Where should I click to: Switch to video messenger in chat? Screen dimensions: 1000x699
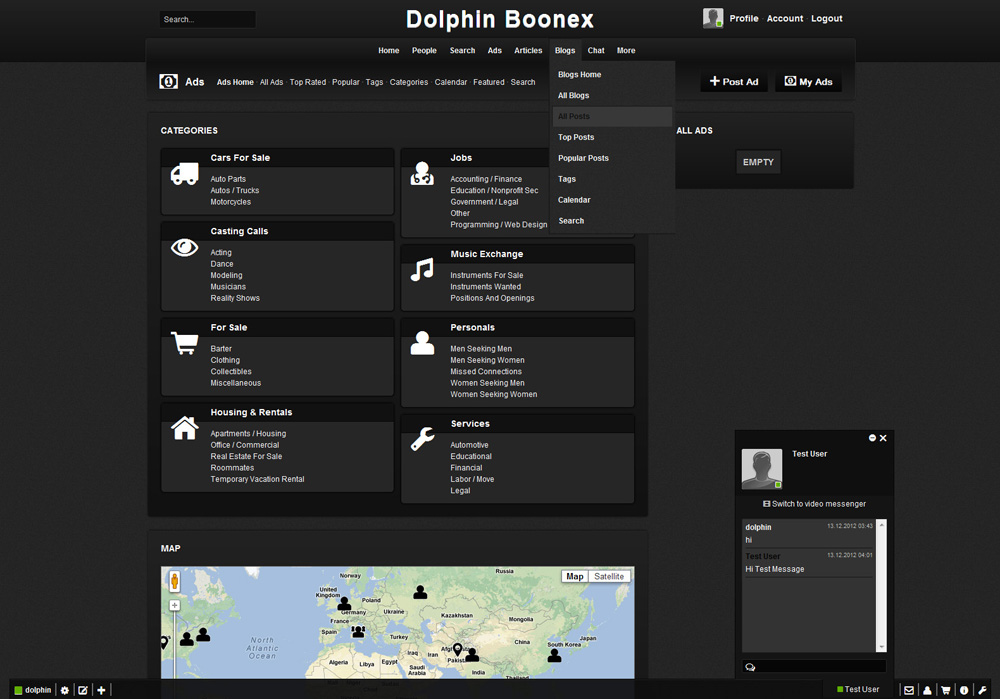814,504
